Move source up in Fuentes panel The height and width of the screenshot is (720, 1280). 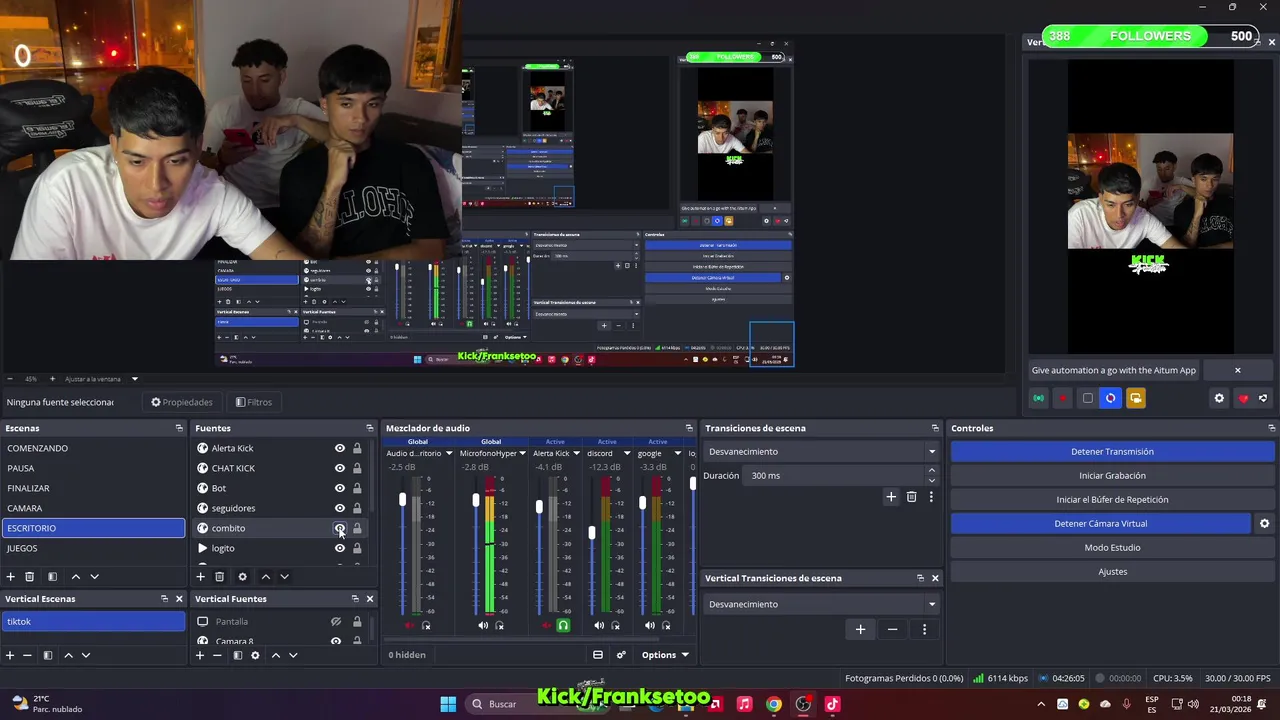click(x=265, y=577)
